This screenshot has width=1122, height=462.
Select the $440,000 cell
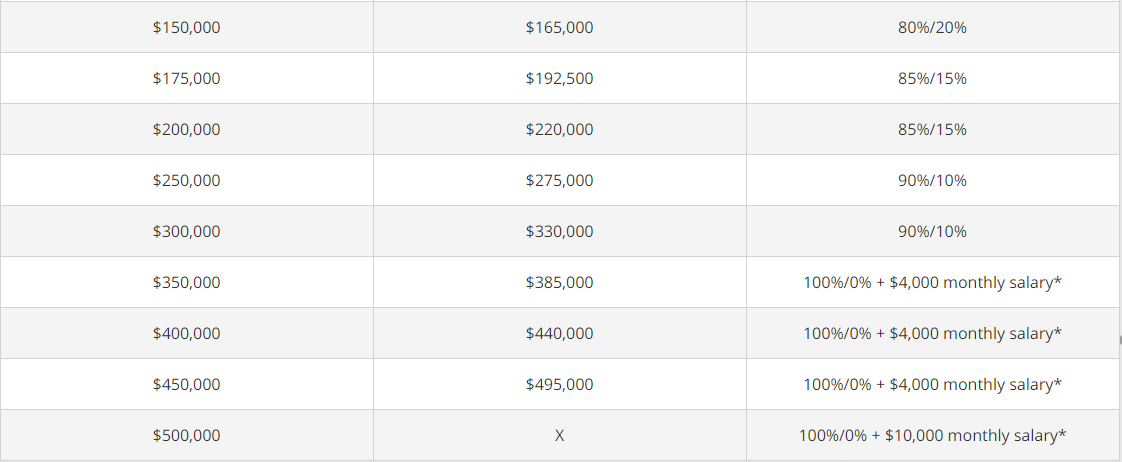pos(559,334)
